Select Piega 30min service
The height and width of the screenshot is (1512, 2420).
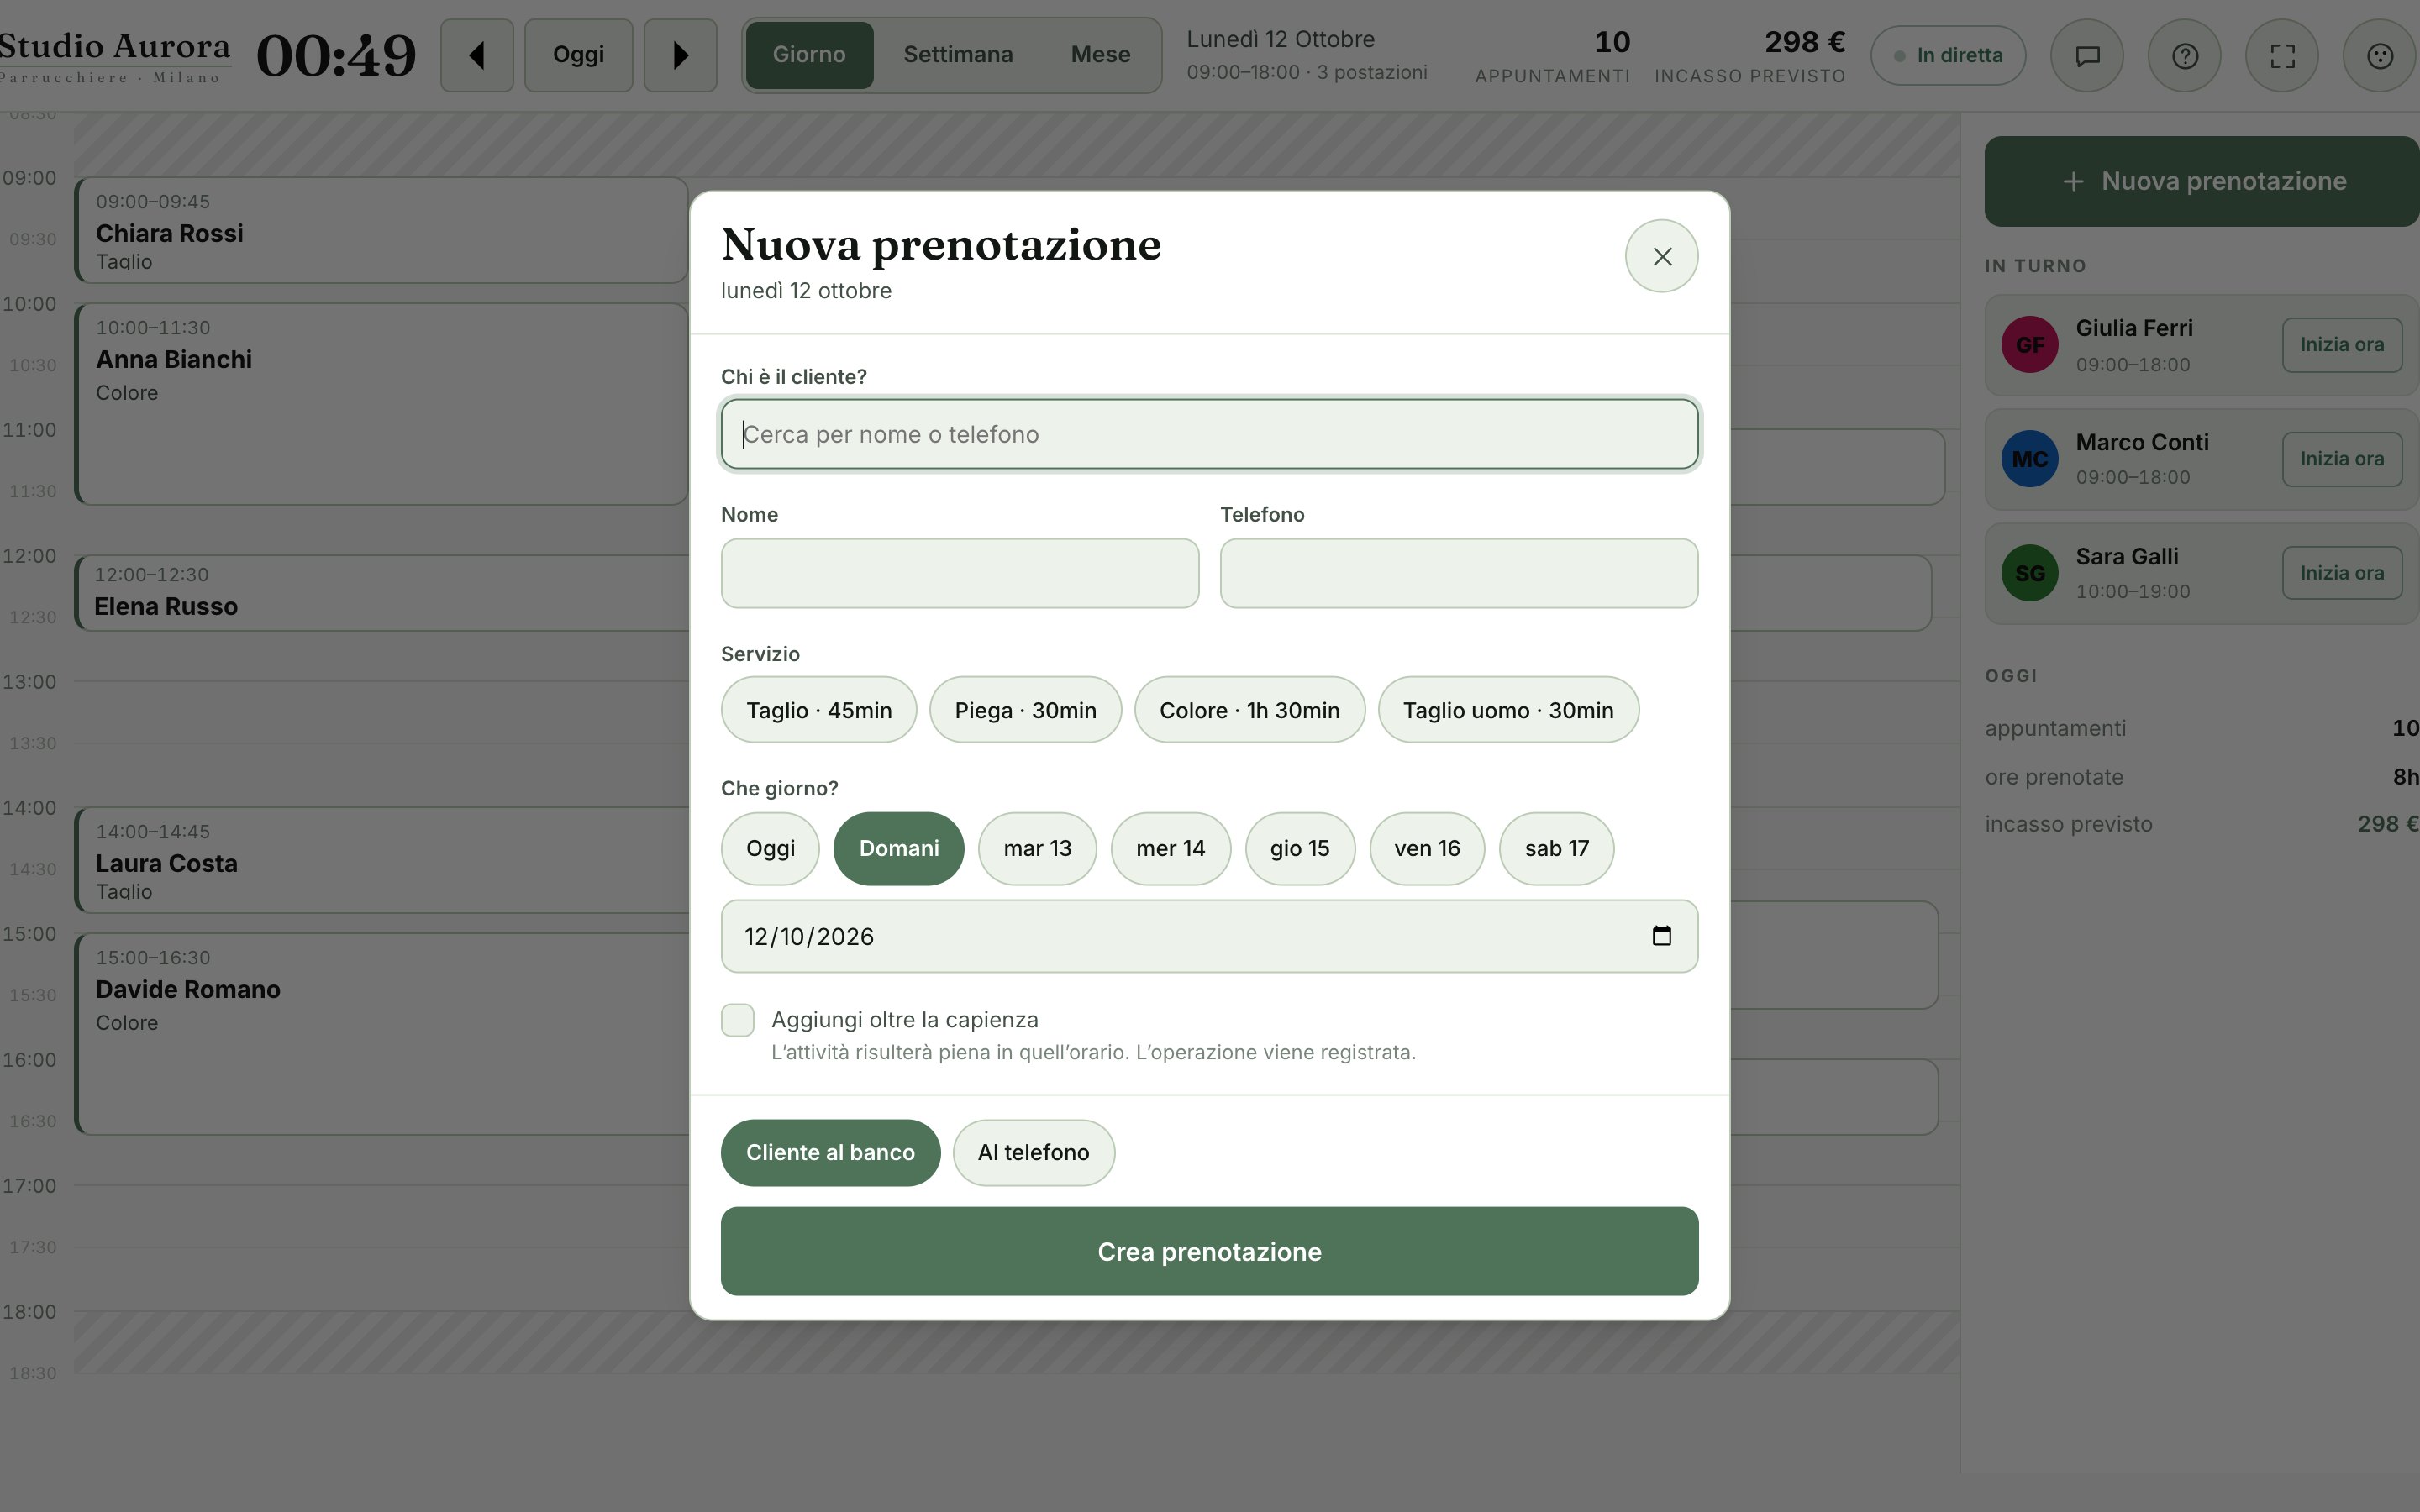tap(1026, 710)
